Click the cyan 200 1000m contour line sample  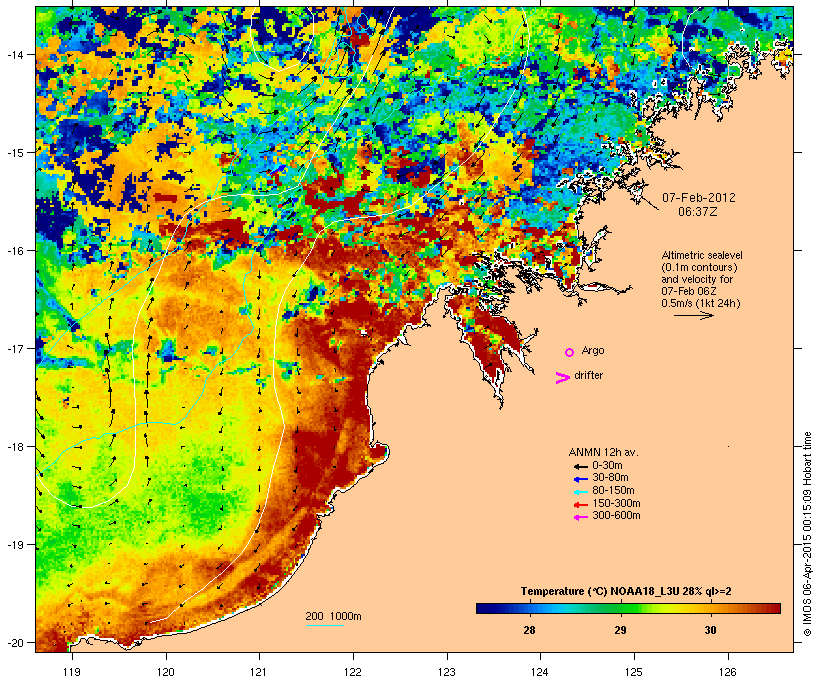[324, 625]
